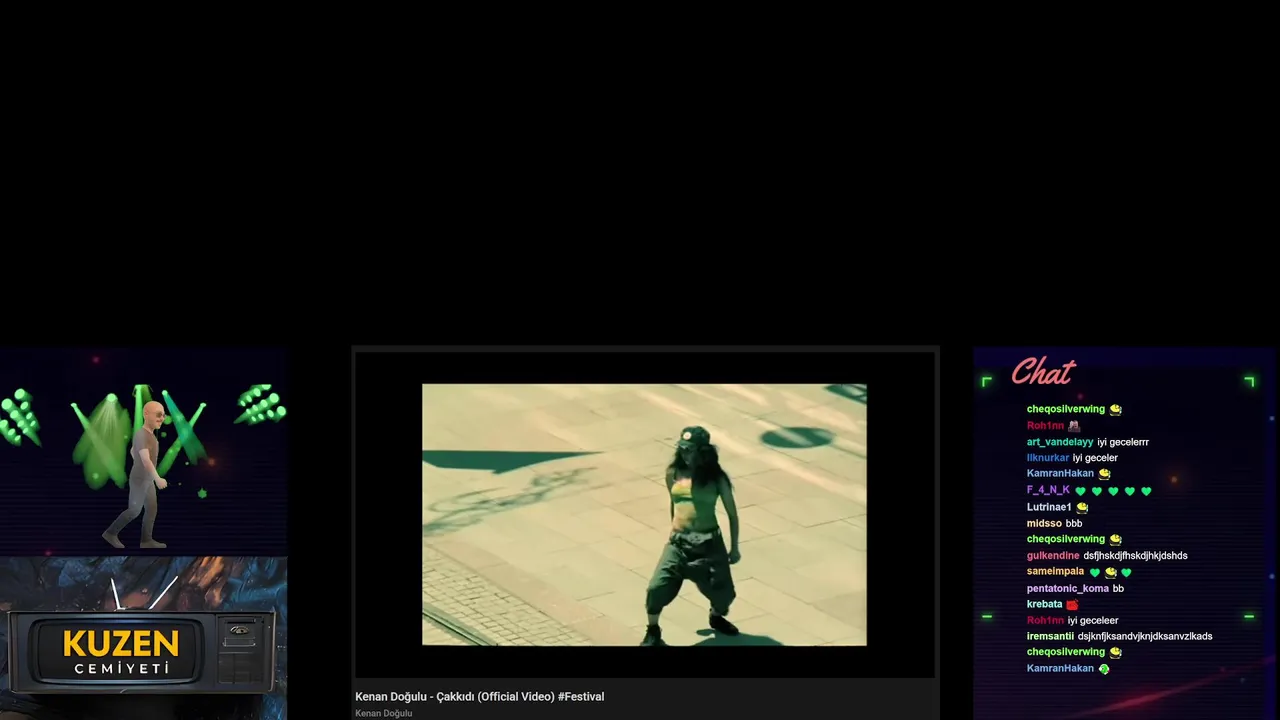
Task: Select username pentatonic_koma in chat
Action: pos(1068,588)
